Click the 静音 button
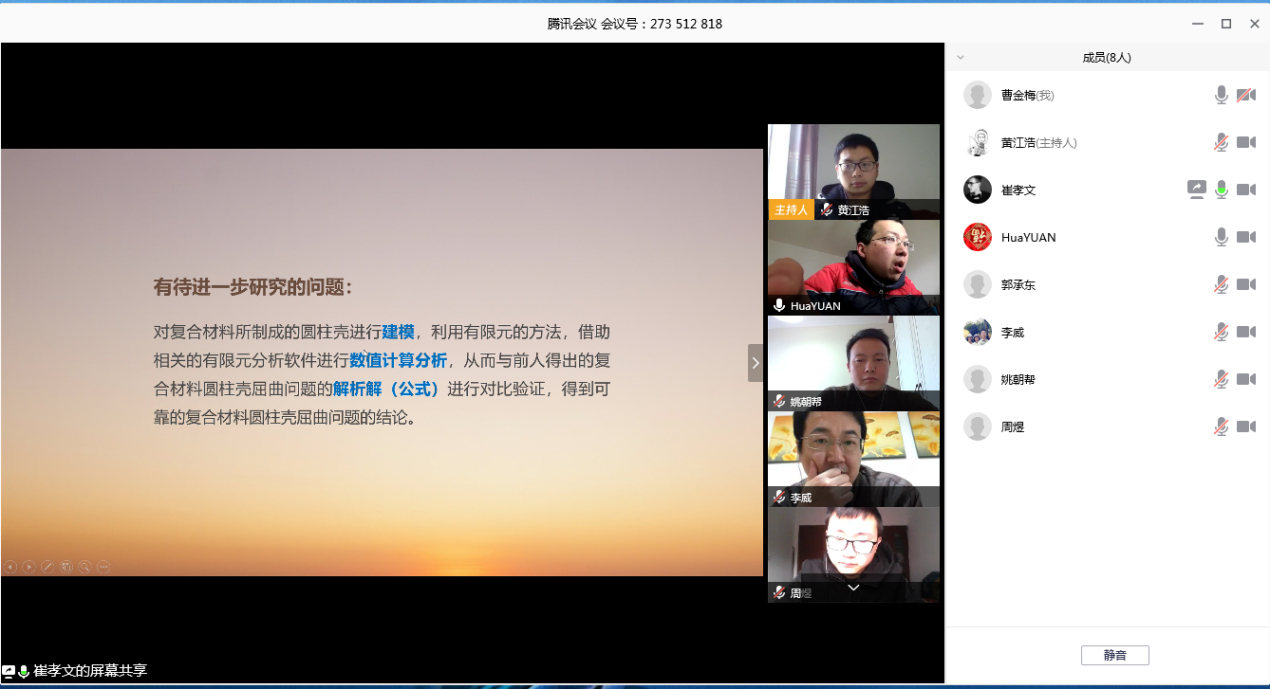 [x=1114, y=655]
